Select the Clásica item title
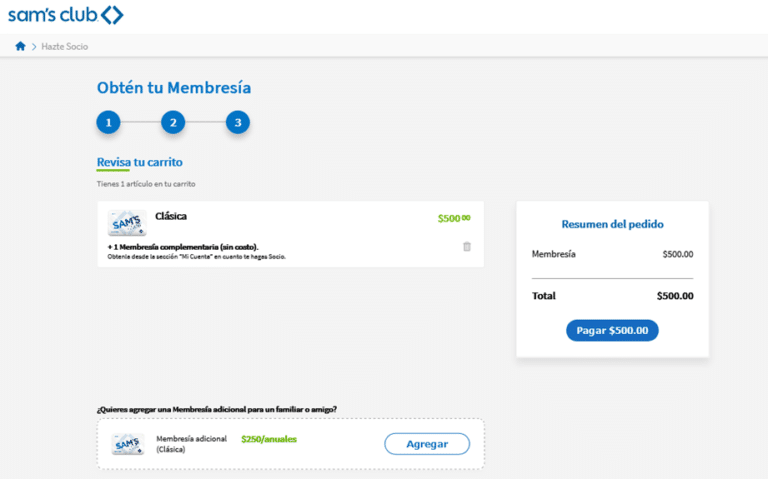 pyautogui.click(x=171, y=216)
